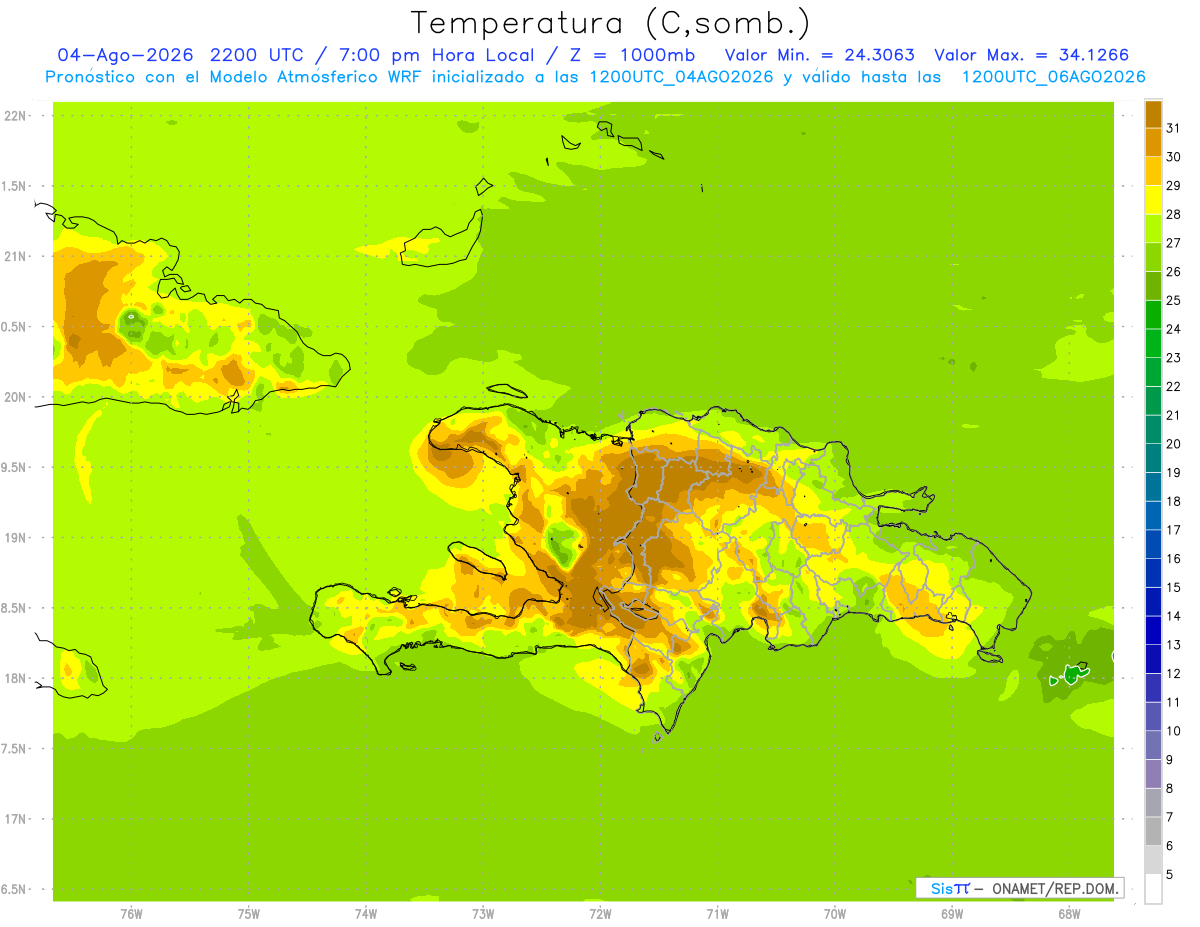
Task: Click the latitude axis label "18N"
Action: click(15, 678)
